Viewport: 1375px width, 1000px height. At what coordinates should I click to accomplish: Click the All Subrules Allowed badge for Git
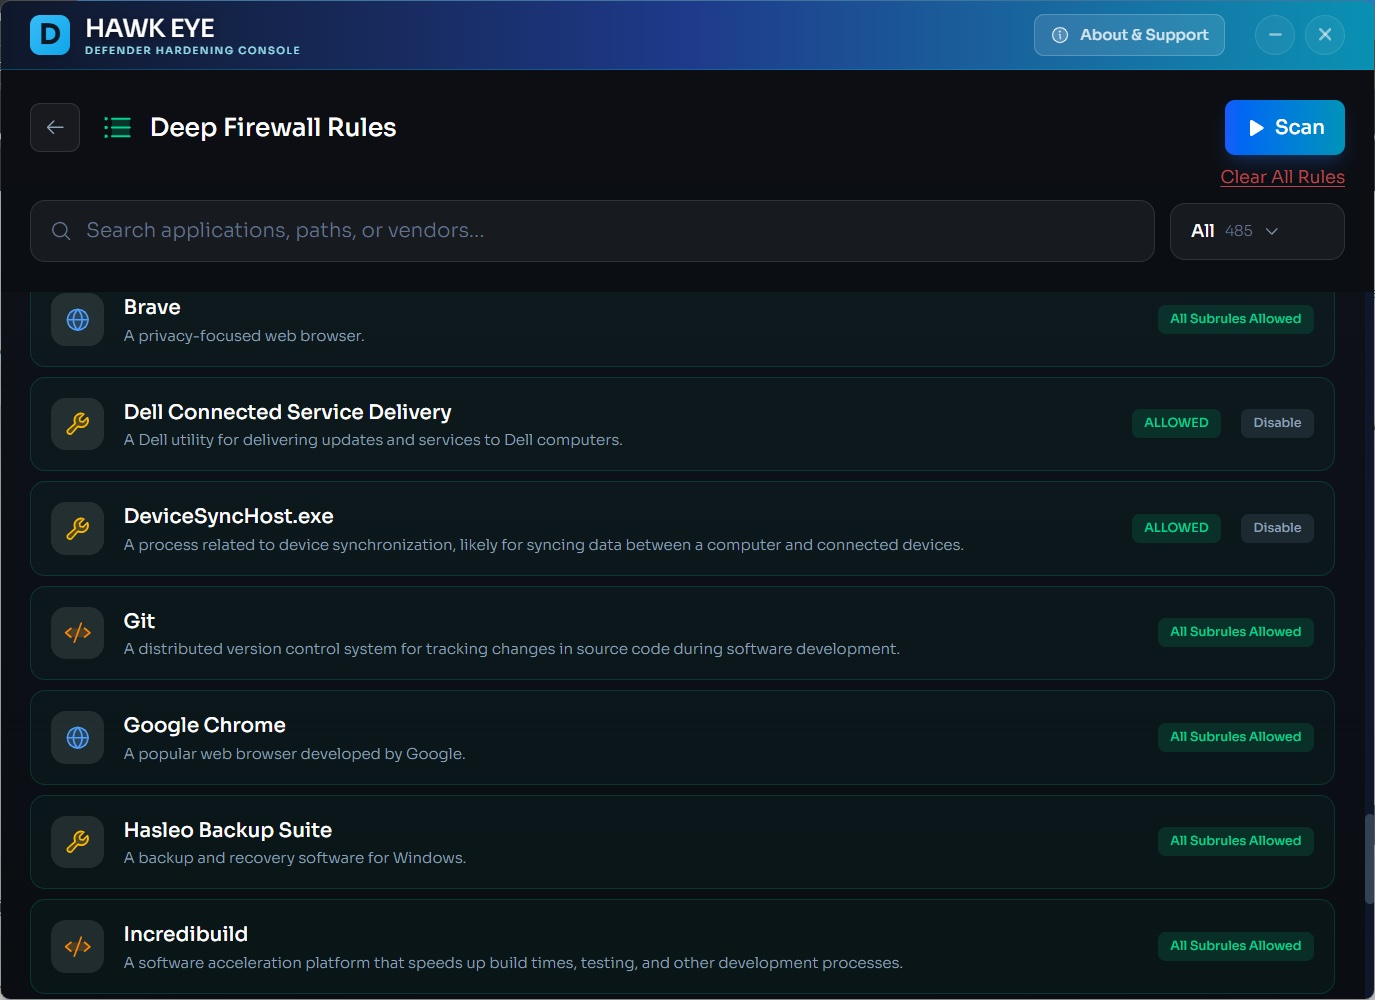[1235, 632]
